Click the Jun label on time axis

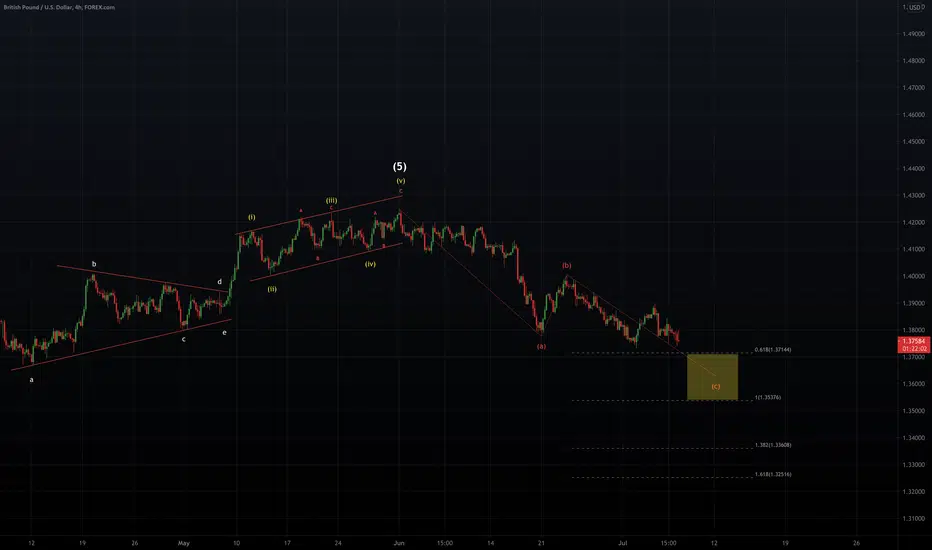point(399,543)
